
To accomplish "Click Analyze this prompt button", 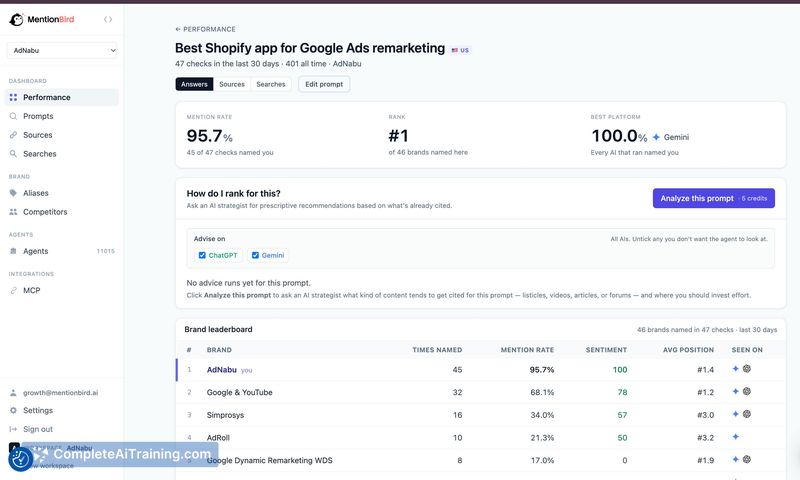I will (x=714, y=198).
